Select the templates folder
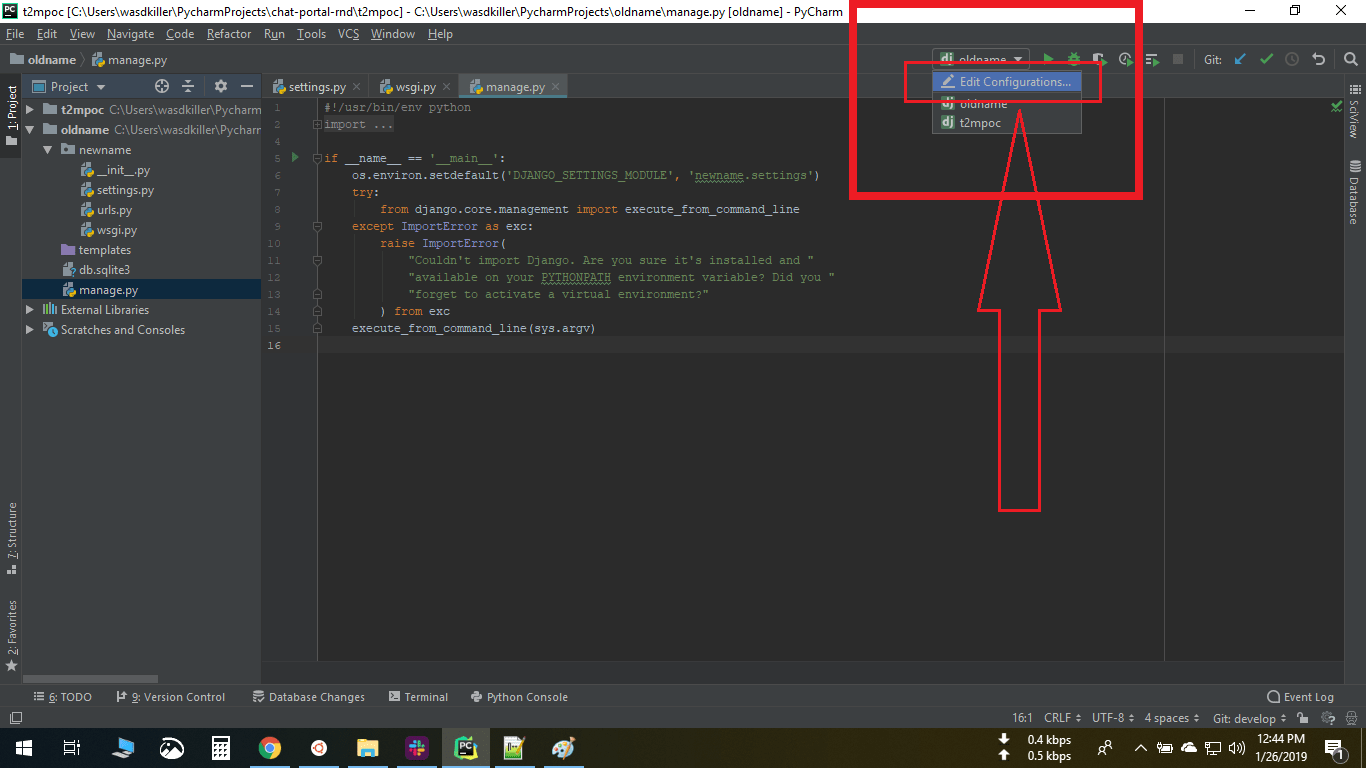 (96, 250)
